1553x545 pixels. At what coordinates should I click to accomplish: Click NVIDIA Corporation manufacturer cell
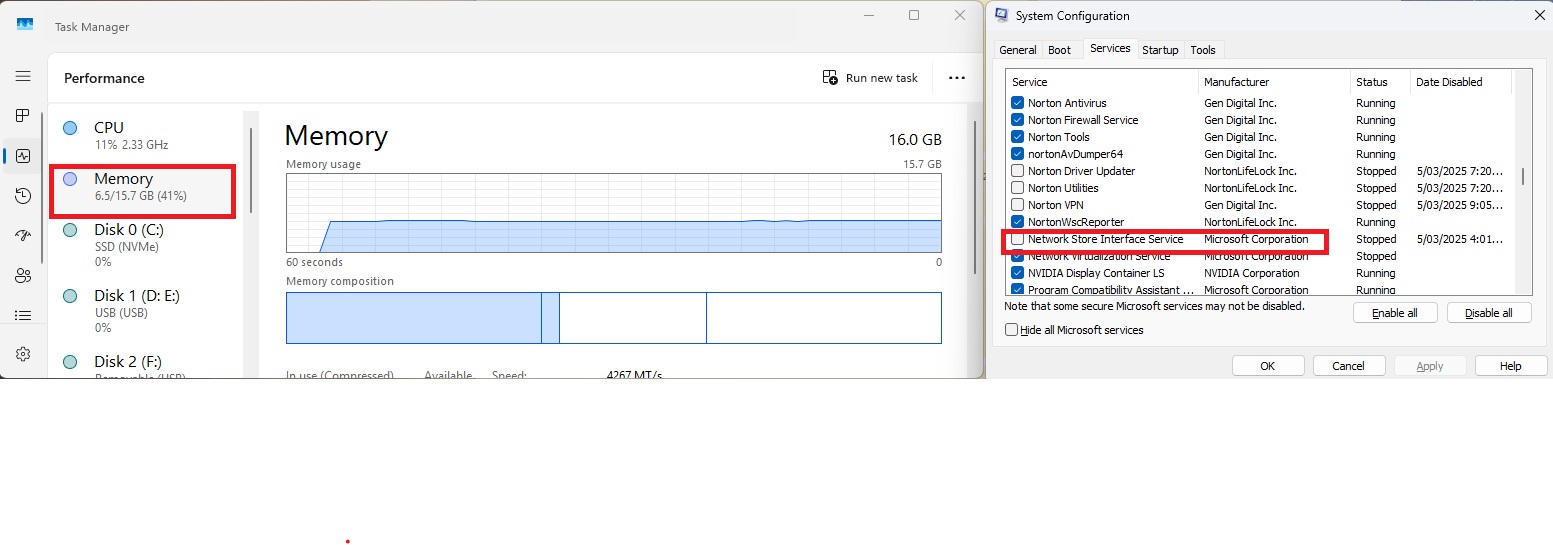point(1252,273)
